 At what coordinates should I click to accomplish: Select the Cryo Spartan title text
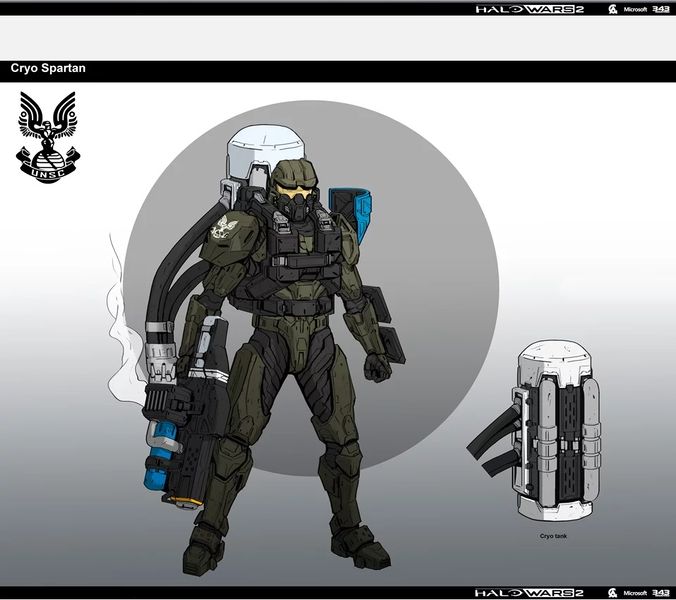pyautogui.click(x=48, y=71)
